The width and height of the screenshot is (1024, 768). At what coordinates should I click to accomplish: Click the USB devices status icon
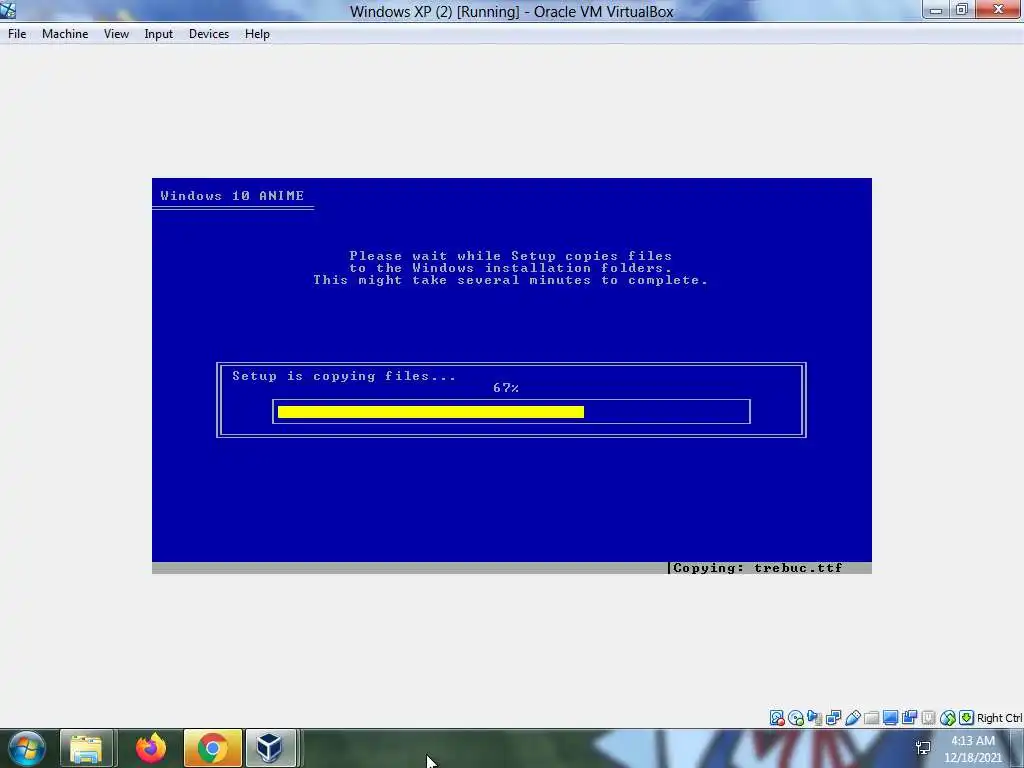pyautogui.click(x=852, y=718)
